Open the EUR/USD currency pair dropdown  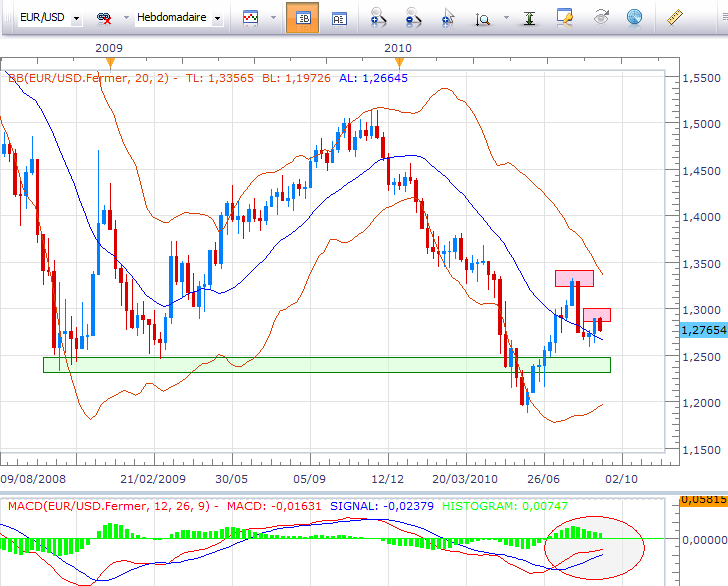[77, 18]
